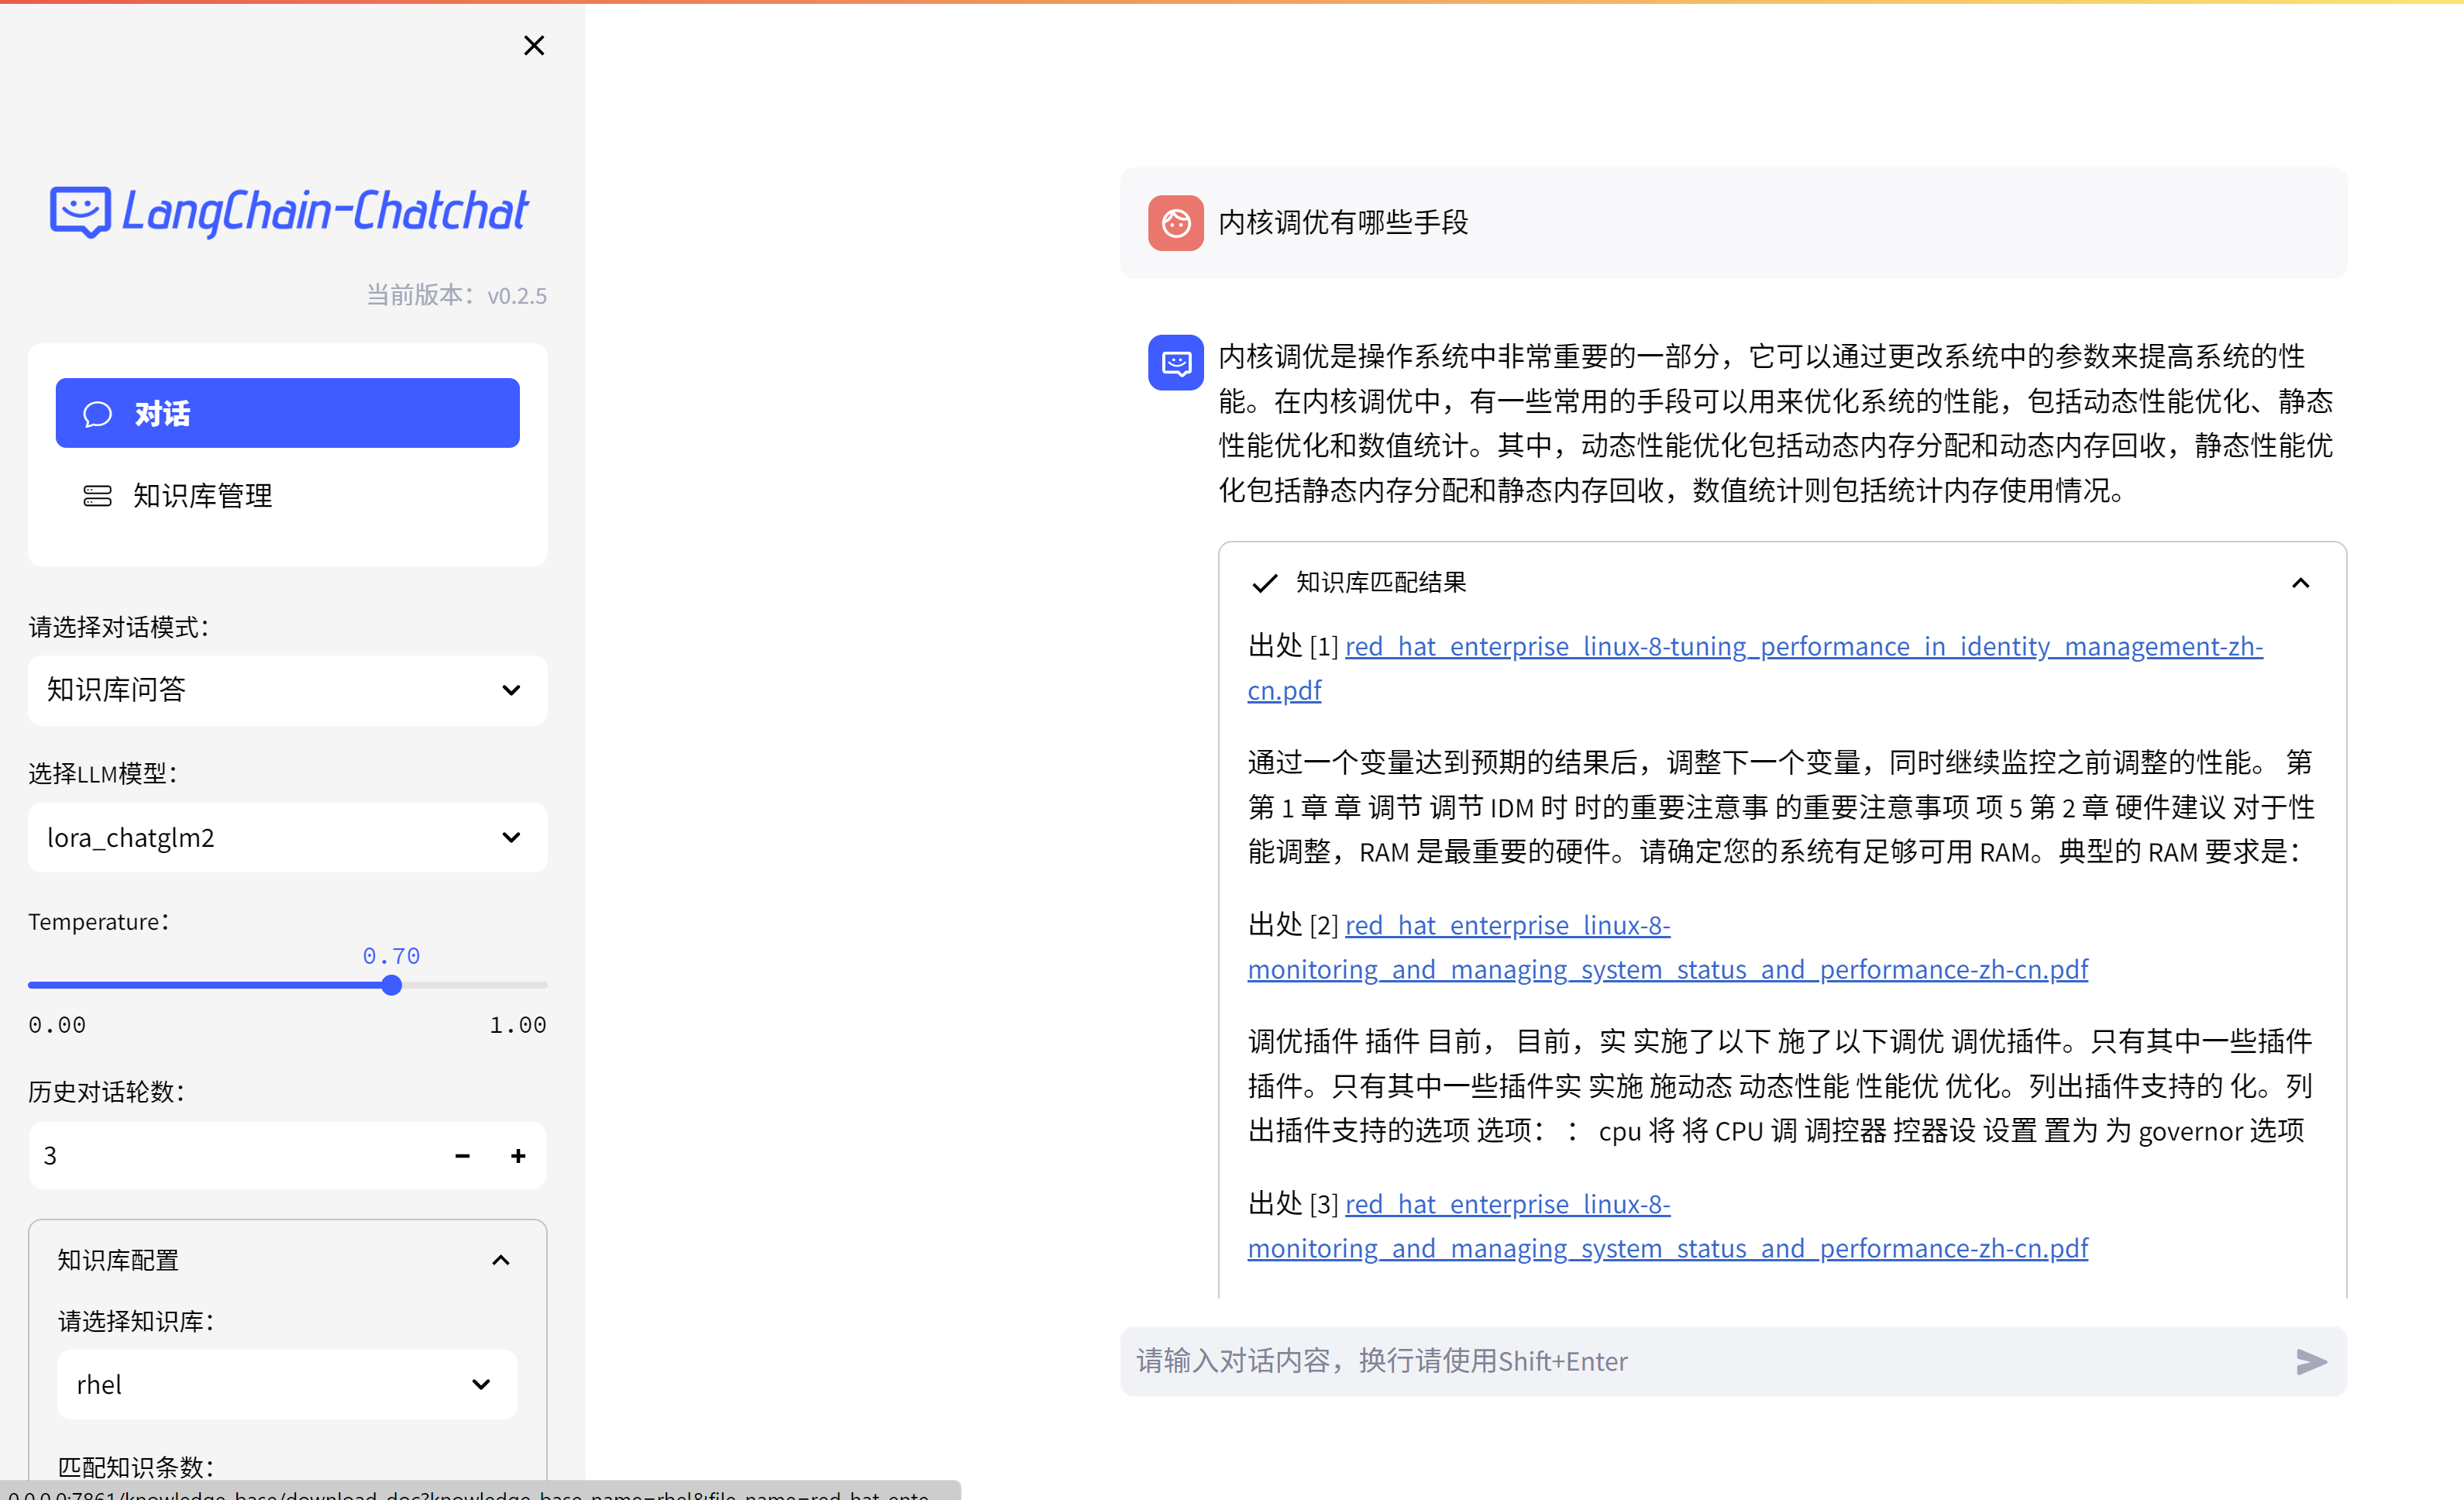The image size is (2464, 1500).
Task: Click the LangChain-Chatchat logo
Action: coord(289,211)
